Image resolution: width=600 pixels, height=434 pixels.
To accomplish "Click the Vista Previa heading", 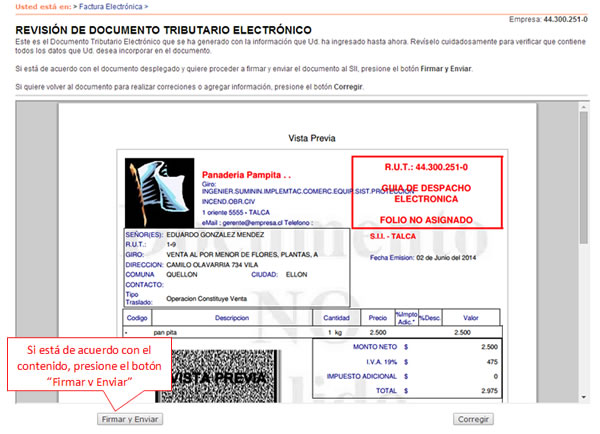I will (312, 138).
